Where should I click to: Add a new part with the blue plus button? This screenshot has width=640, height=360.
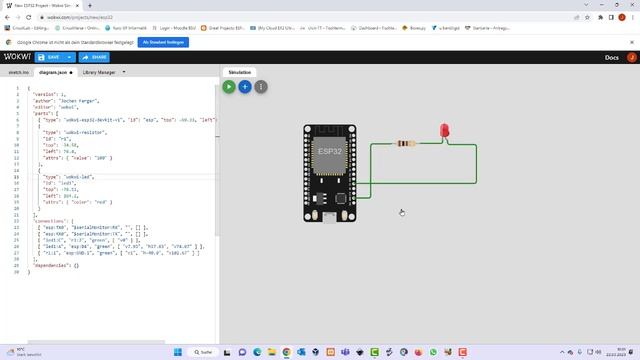click(x=245, y=87)
